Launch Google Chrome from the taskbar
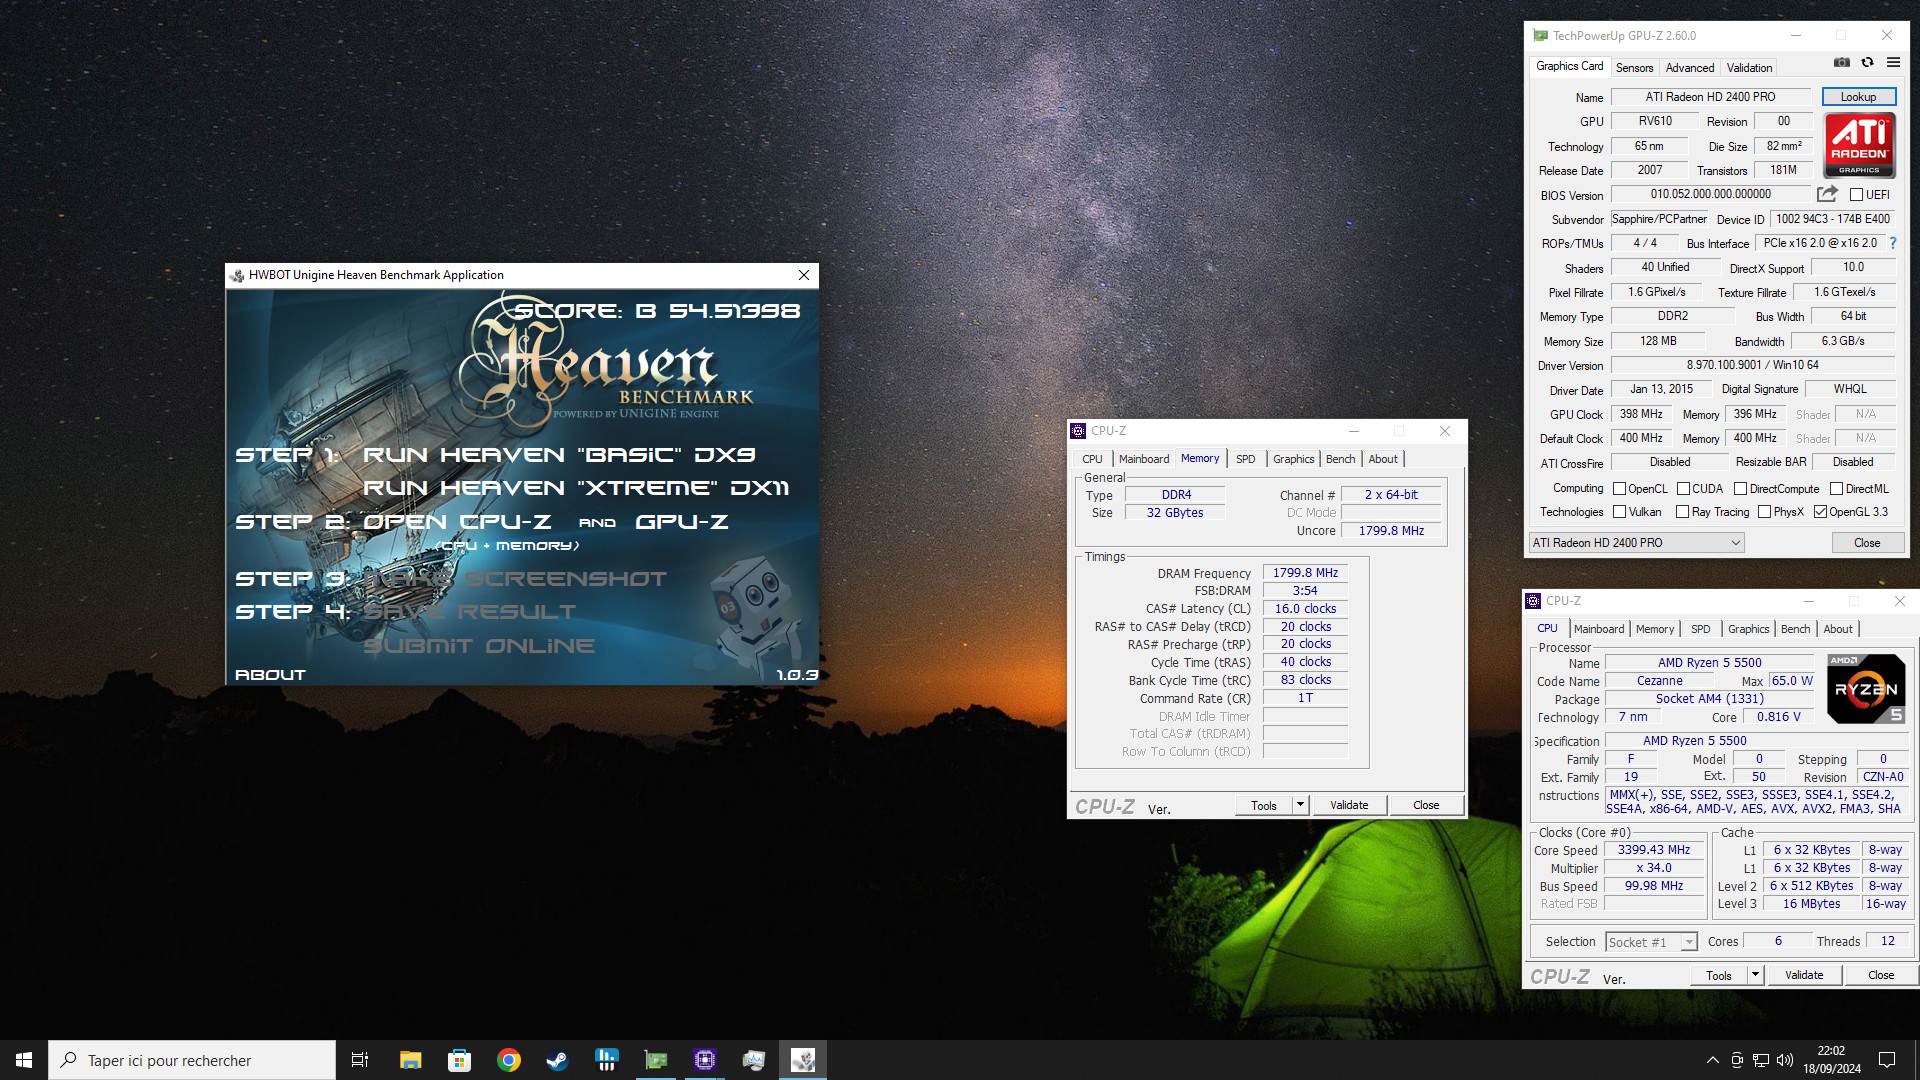The width and height of the screenshot is (1920, 1080). coord(508,1060)
